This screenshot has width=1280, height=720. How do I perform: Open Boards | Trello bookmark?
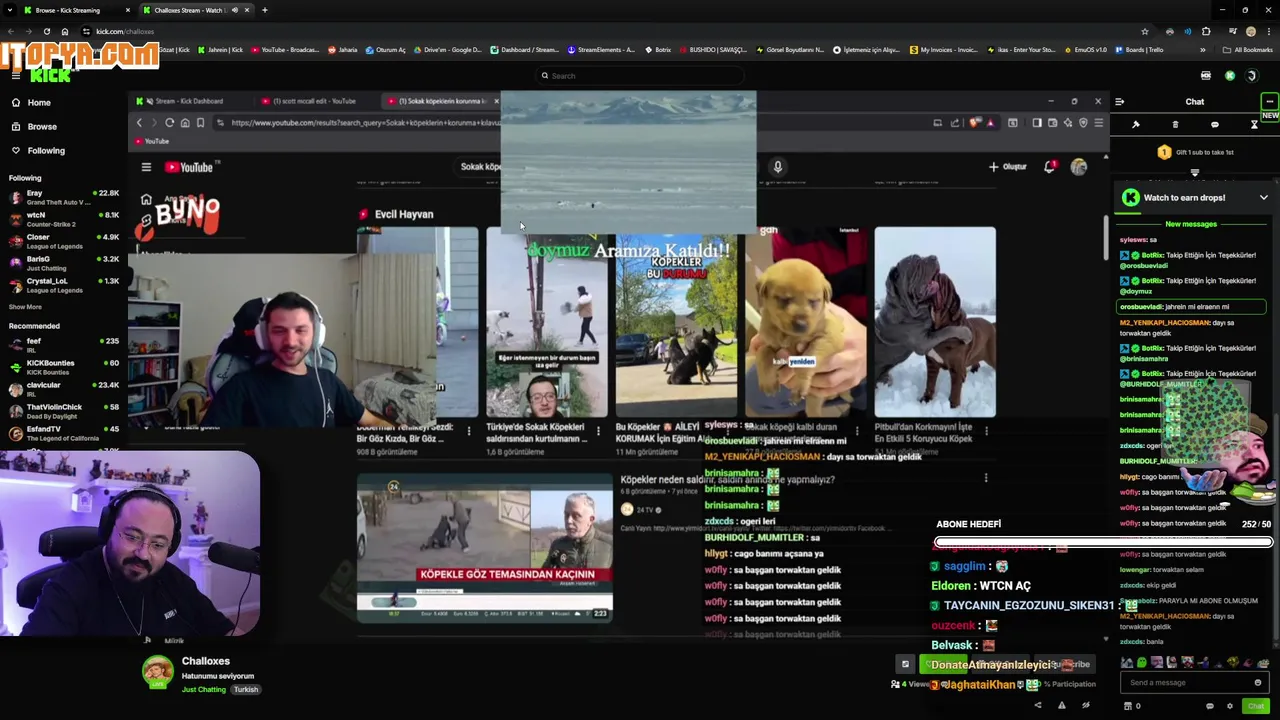coord(1139,50)
